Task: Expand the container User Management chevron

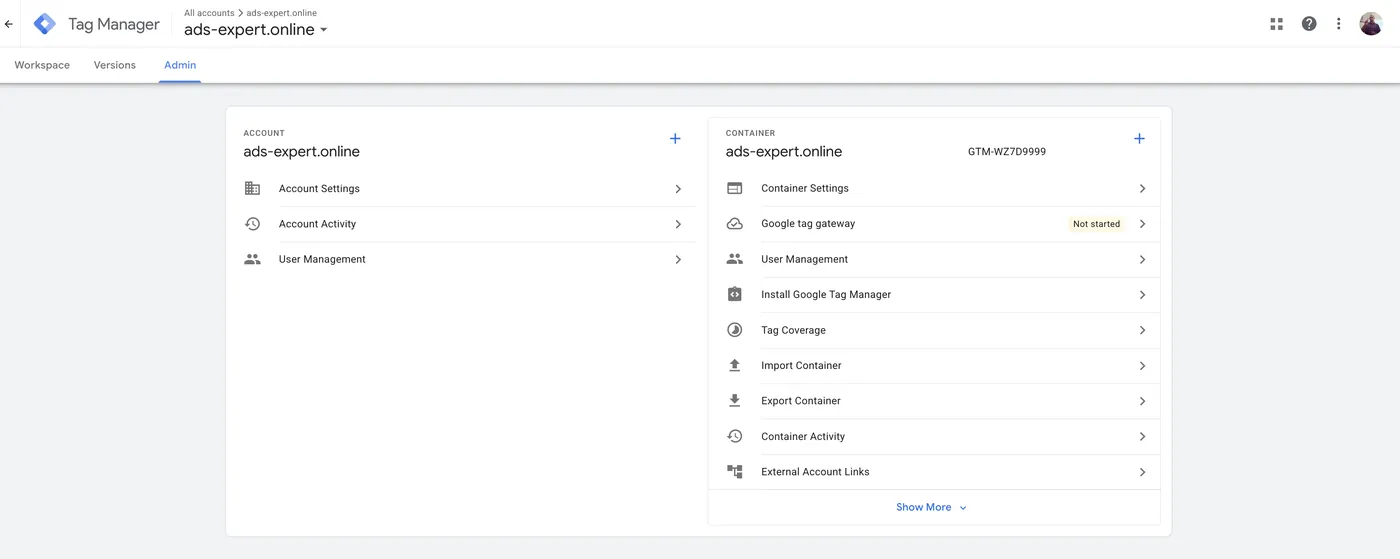Action: 1142,260
